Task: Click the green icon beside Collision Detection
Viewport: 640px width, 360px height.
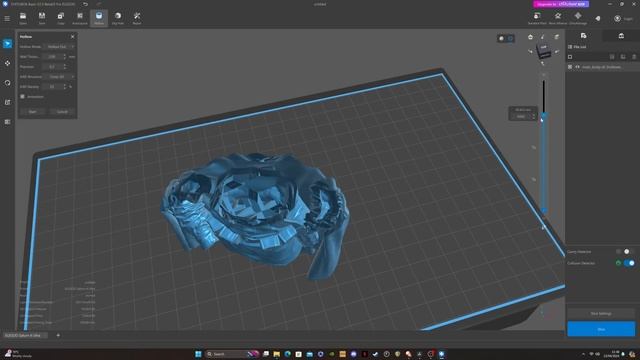Action: [618, 263]
